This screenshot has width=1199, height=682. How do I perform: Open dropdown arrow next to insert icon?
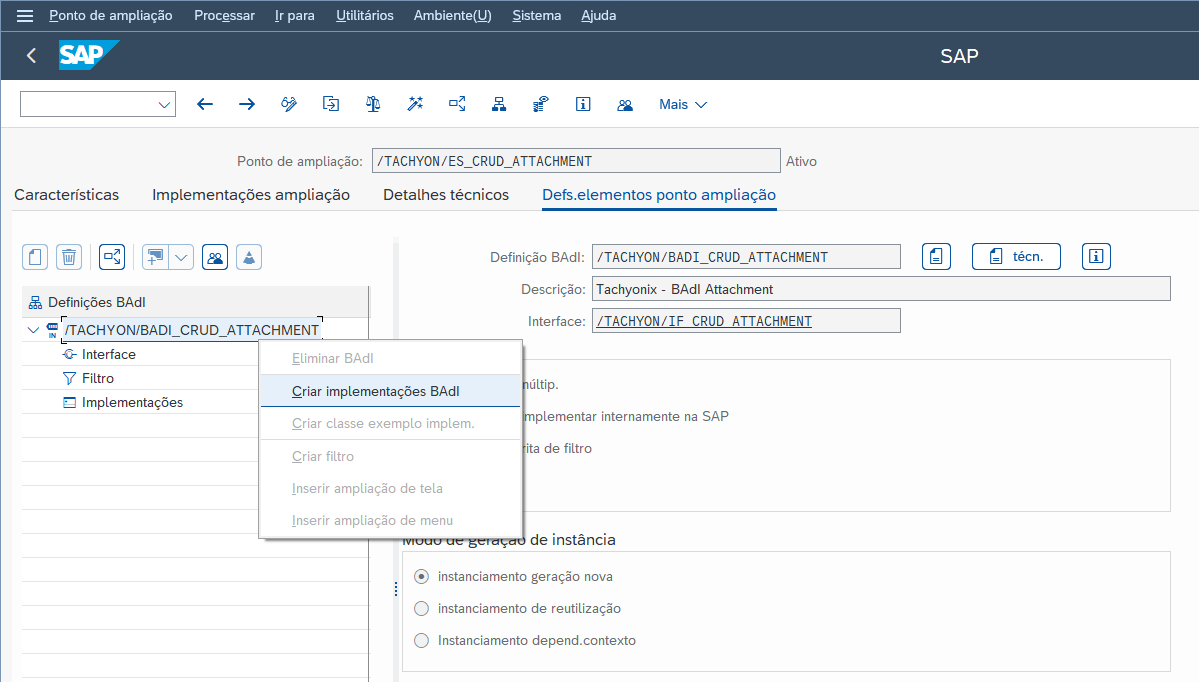181,257
